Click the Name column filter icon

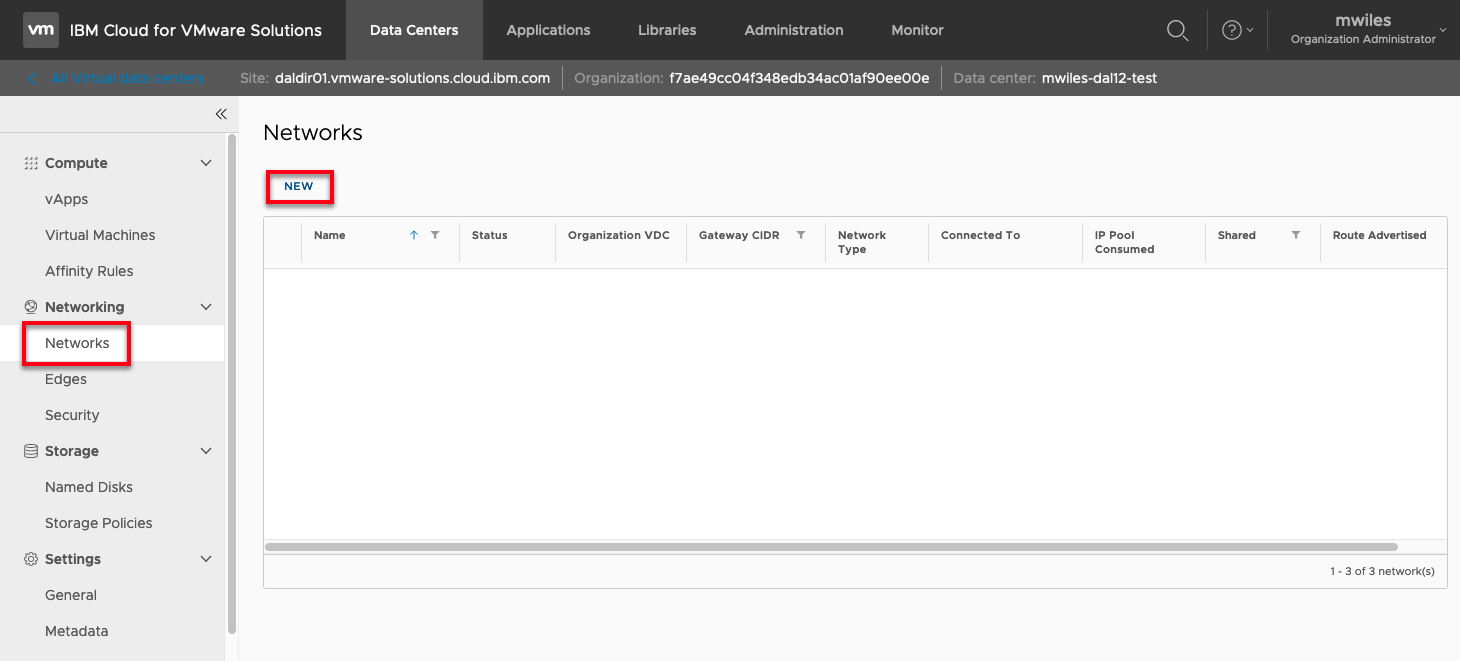[435, 235]
